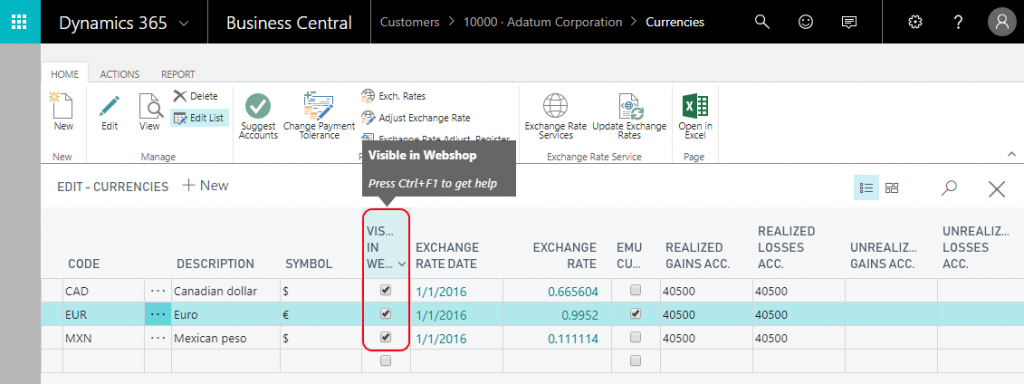Image resolution: width=1024 pixels, height=384 pixels.
Task: Go to 10000 · Adatum Corporation breadcrumb
Action: (x=543, y=22)
